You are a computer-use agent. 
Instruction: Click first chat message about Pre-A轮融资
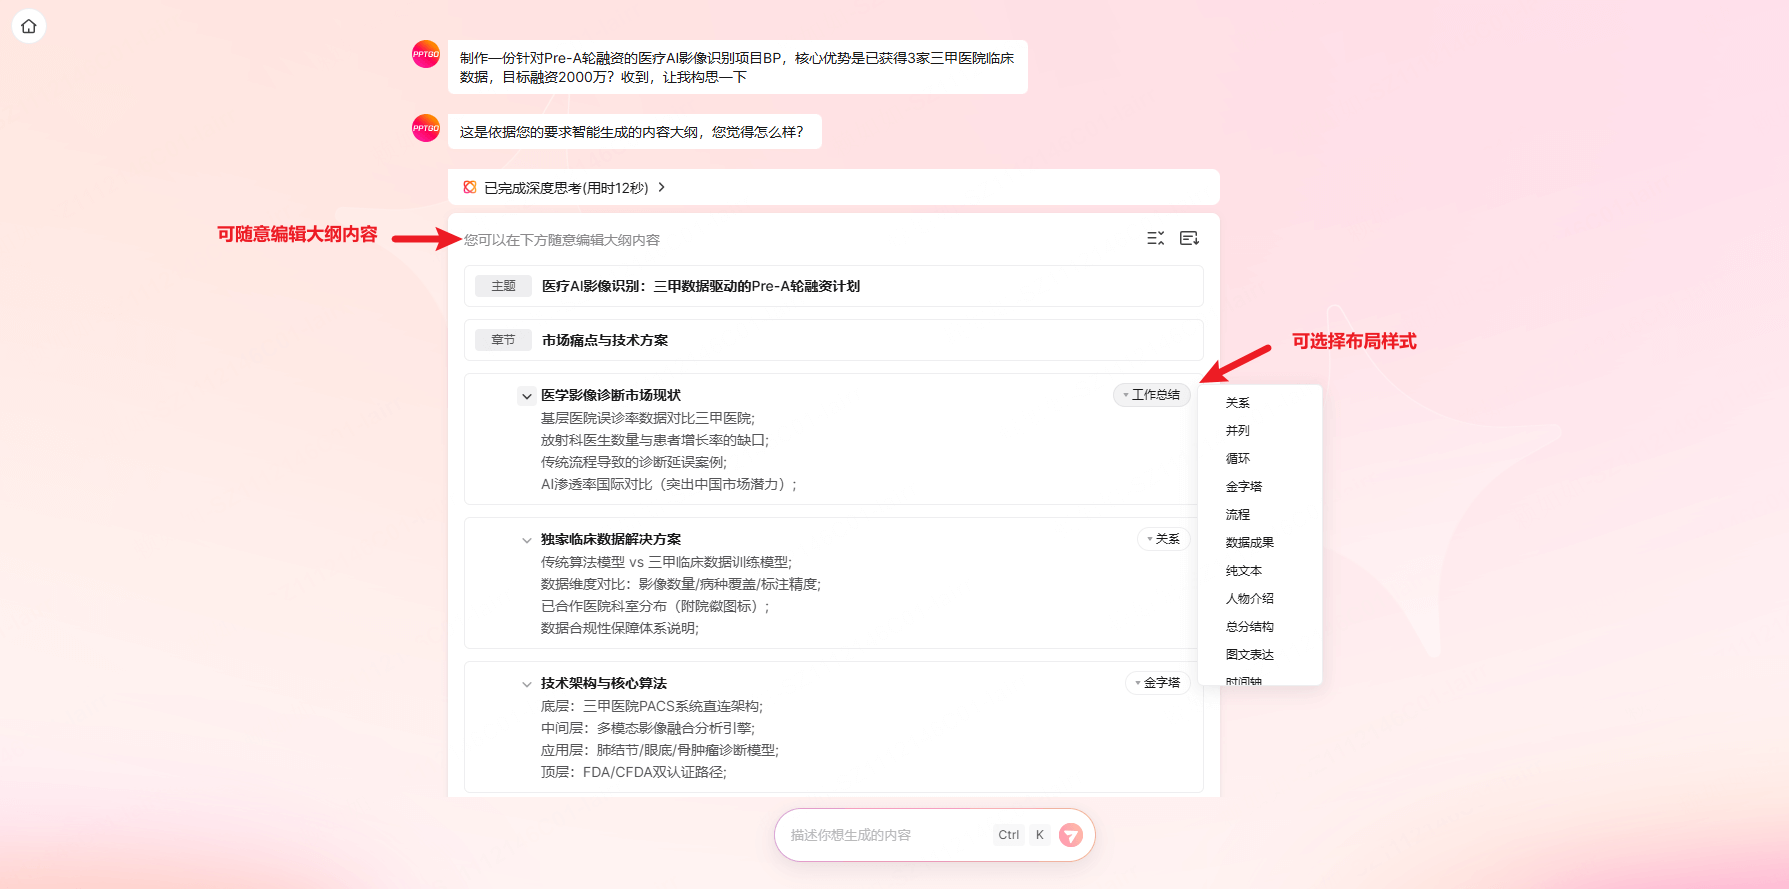738,67
